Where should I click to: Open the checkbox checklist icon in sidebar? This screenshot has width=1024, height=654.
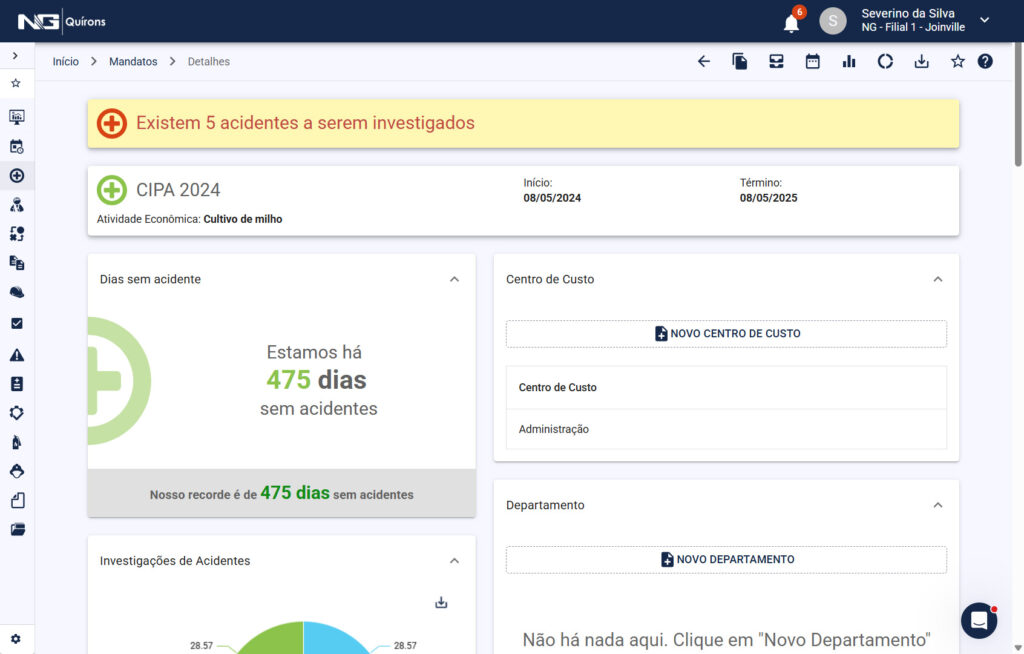tap(17, 323)
